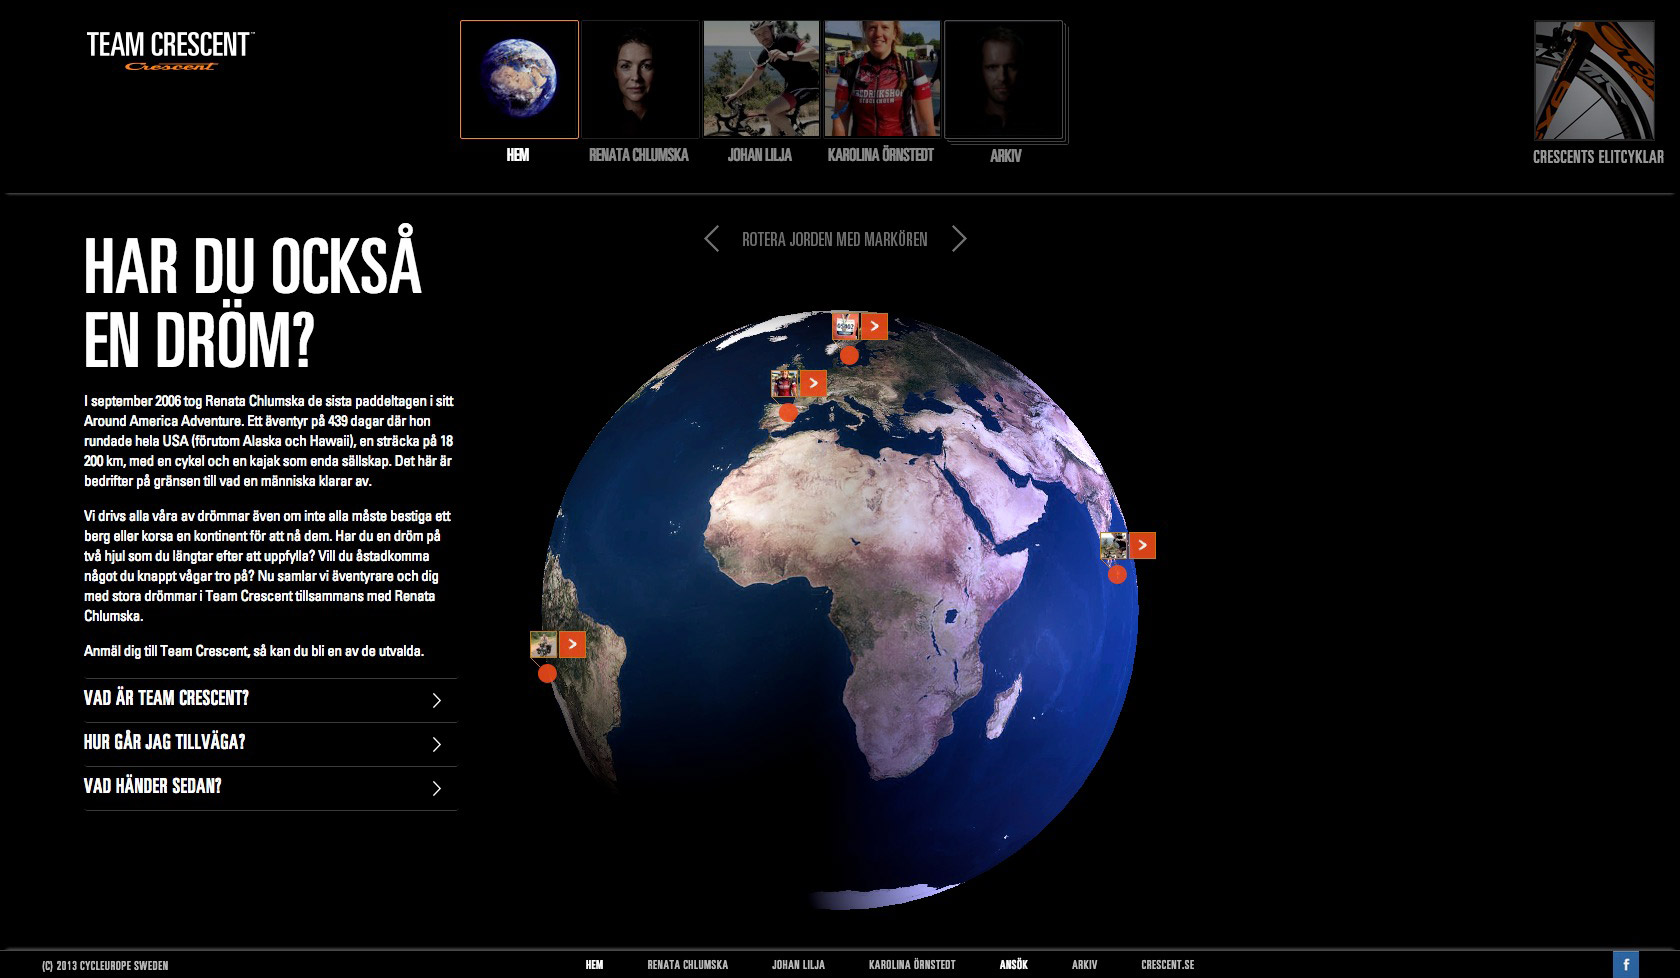The height and width of the screenshot is (978, 1680).
Task: Open the Spain marker arrow on globe
Action: [x=813, y=384]
